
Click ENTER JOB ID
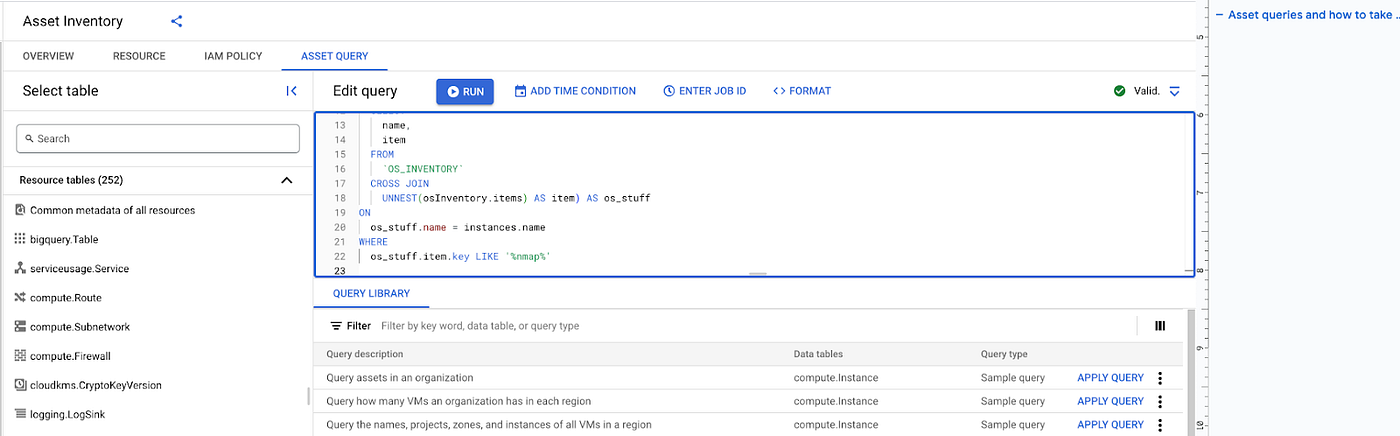click(704, 91)
